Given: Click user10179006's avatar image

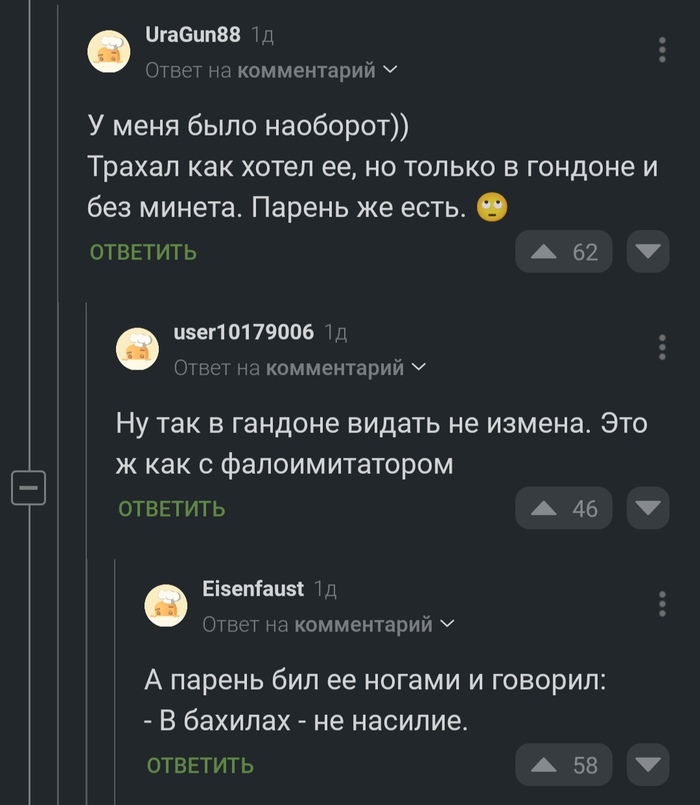Looking at the screenshot, I should click(139, 348).
